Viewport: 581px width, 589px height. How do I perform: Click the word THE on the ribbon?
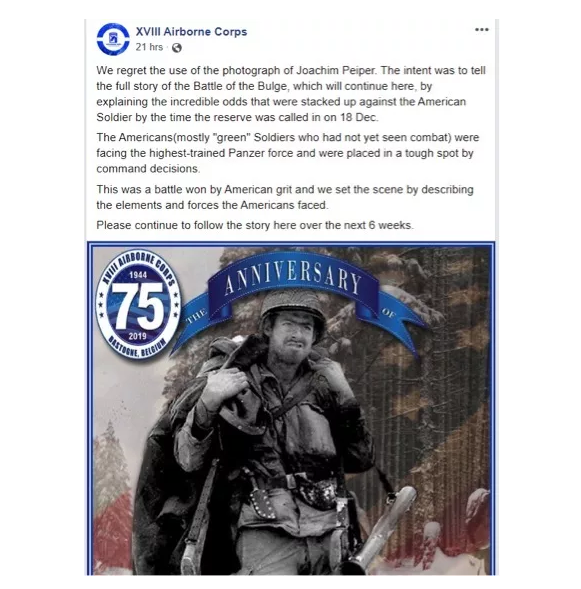(x=196, y=316)
